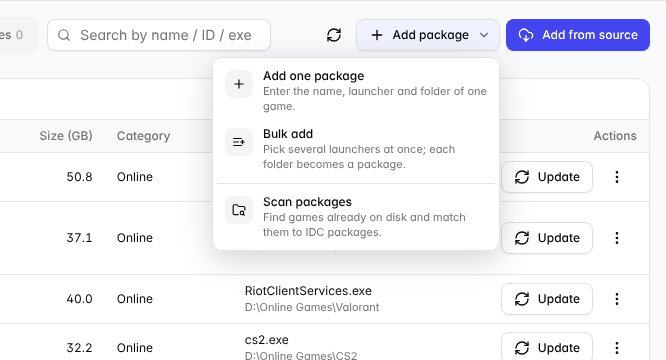Open more actions for the 37.1 GB row
This screenshot has width=666, height=360.
point(617,238)
